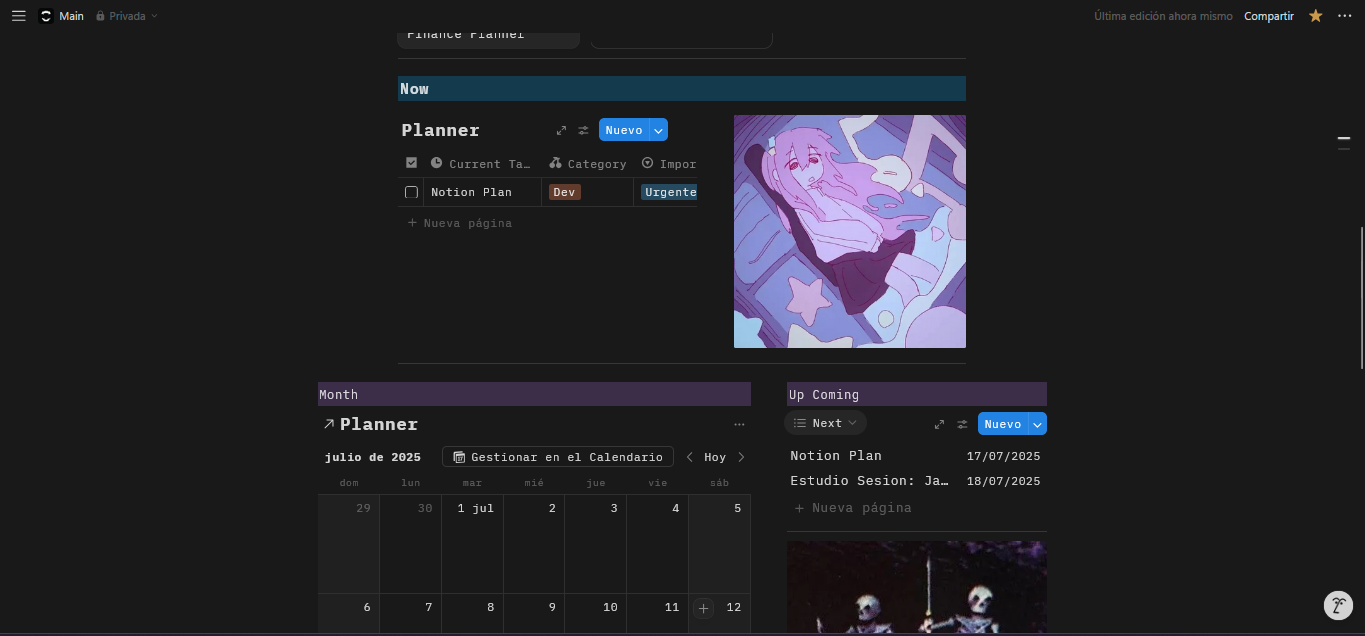This screenshot has width=1365, height=636.
Task: Click the Compartir share button
Action: pyautogui.click(x=1269, y=16)
